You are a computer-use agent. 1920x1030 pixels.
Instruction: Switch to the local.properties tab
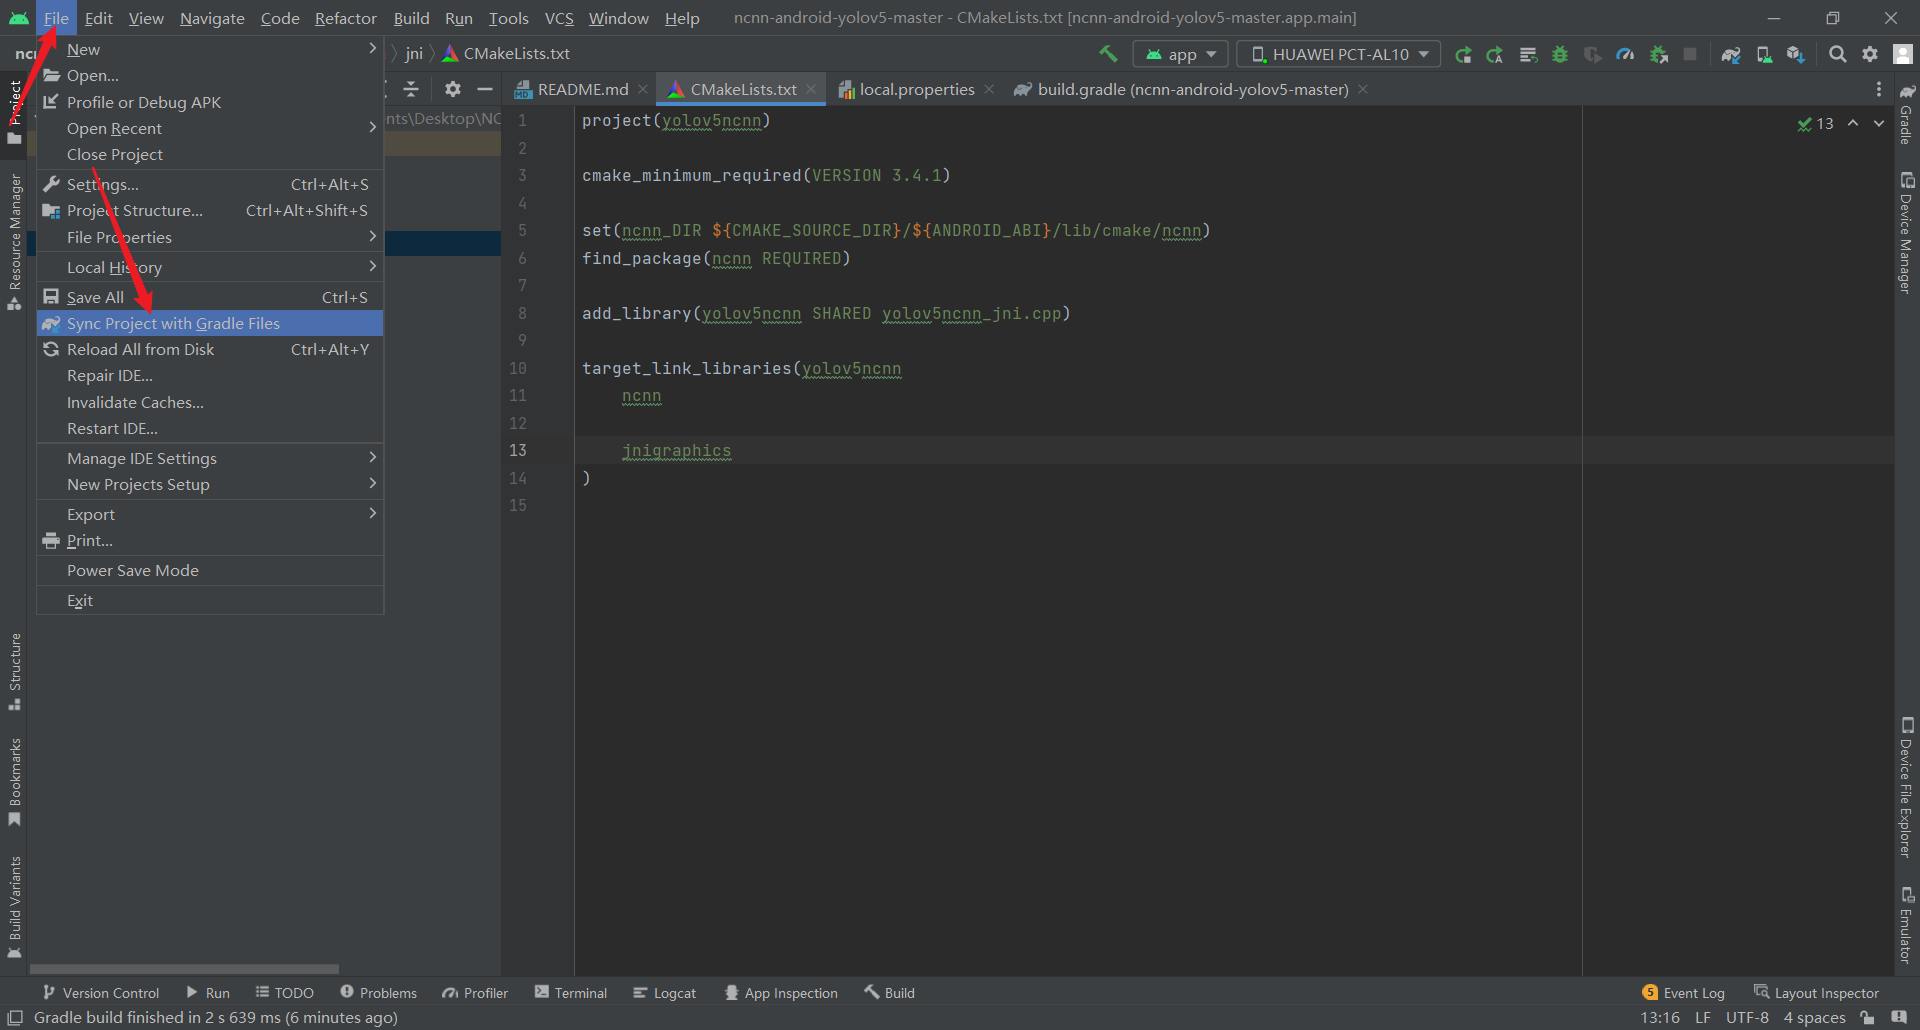click(916, 89)
